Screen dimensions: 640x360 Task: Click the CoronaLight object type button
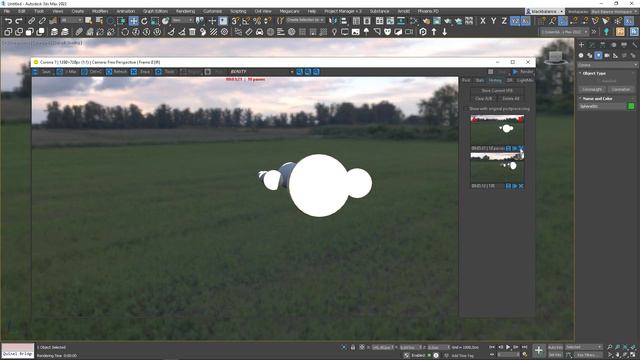(592, 89)
